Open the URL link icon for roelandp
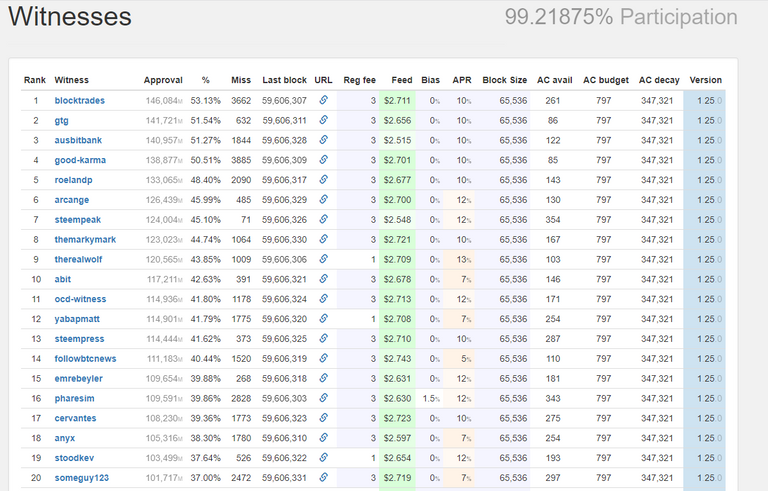The width and height of the screenshot is (768, 491). click(x=323, y=179)
